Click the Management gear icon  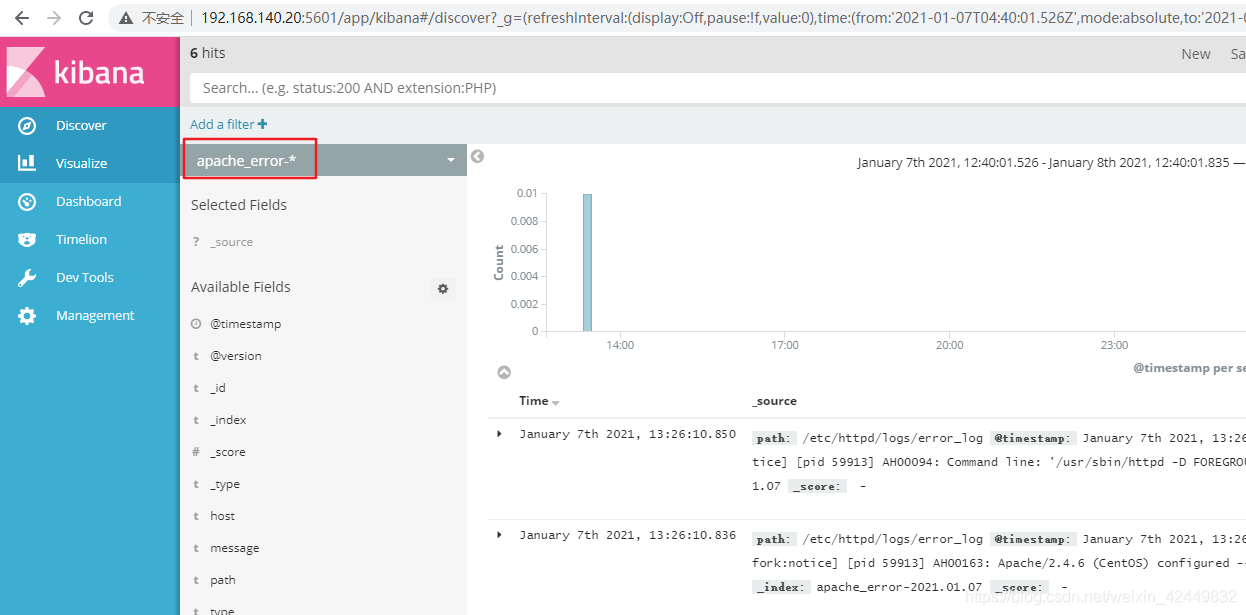click(x=27, y=316)
